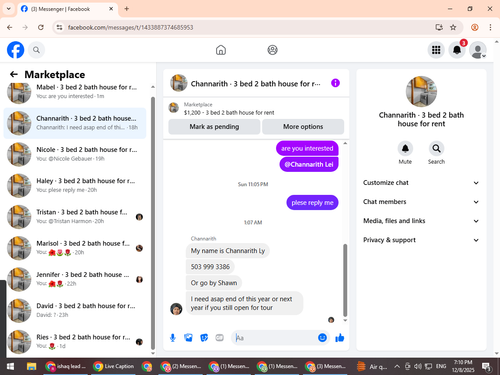The height and width of the screenshot is (375, 500).
Task: Click the message thread scrollbar
Action: (x=345, y=280)
